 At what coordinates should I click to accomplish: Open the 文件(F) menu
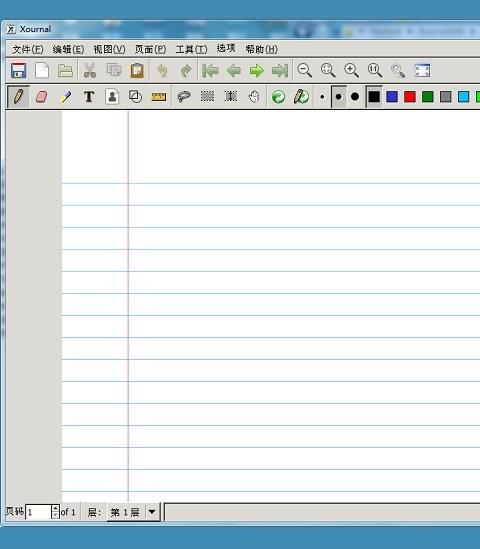[x=28, y=49]
